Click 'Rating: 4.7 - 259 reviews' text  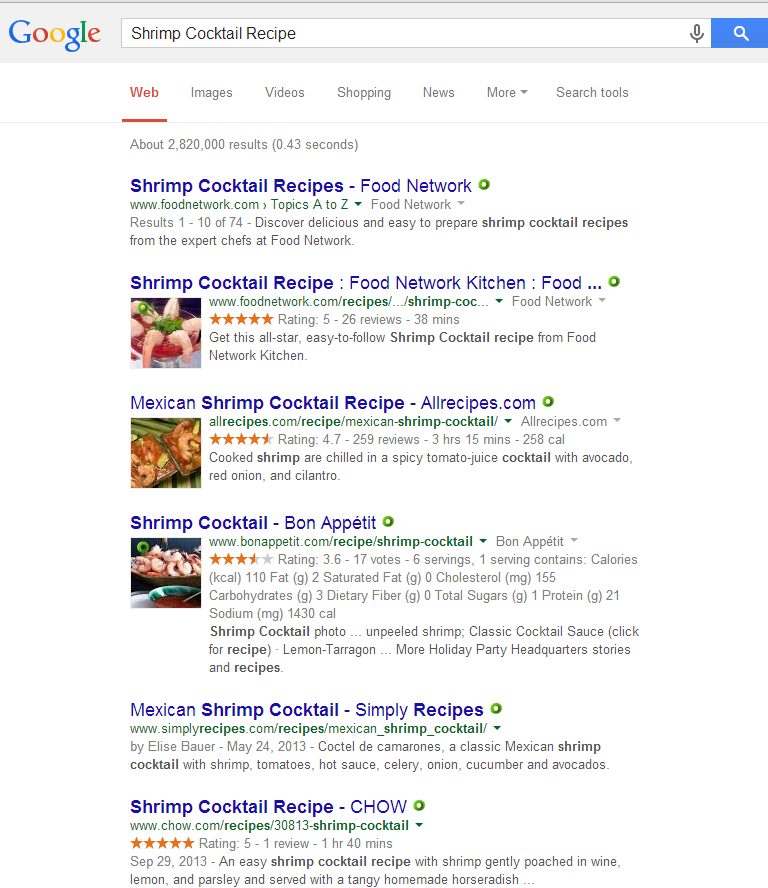[x=348, y=439]
